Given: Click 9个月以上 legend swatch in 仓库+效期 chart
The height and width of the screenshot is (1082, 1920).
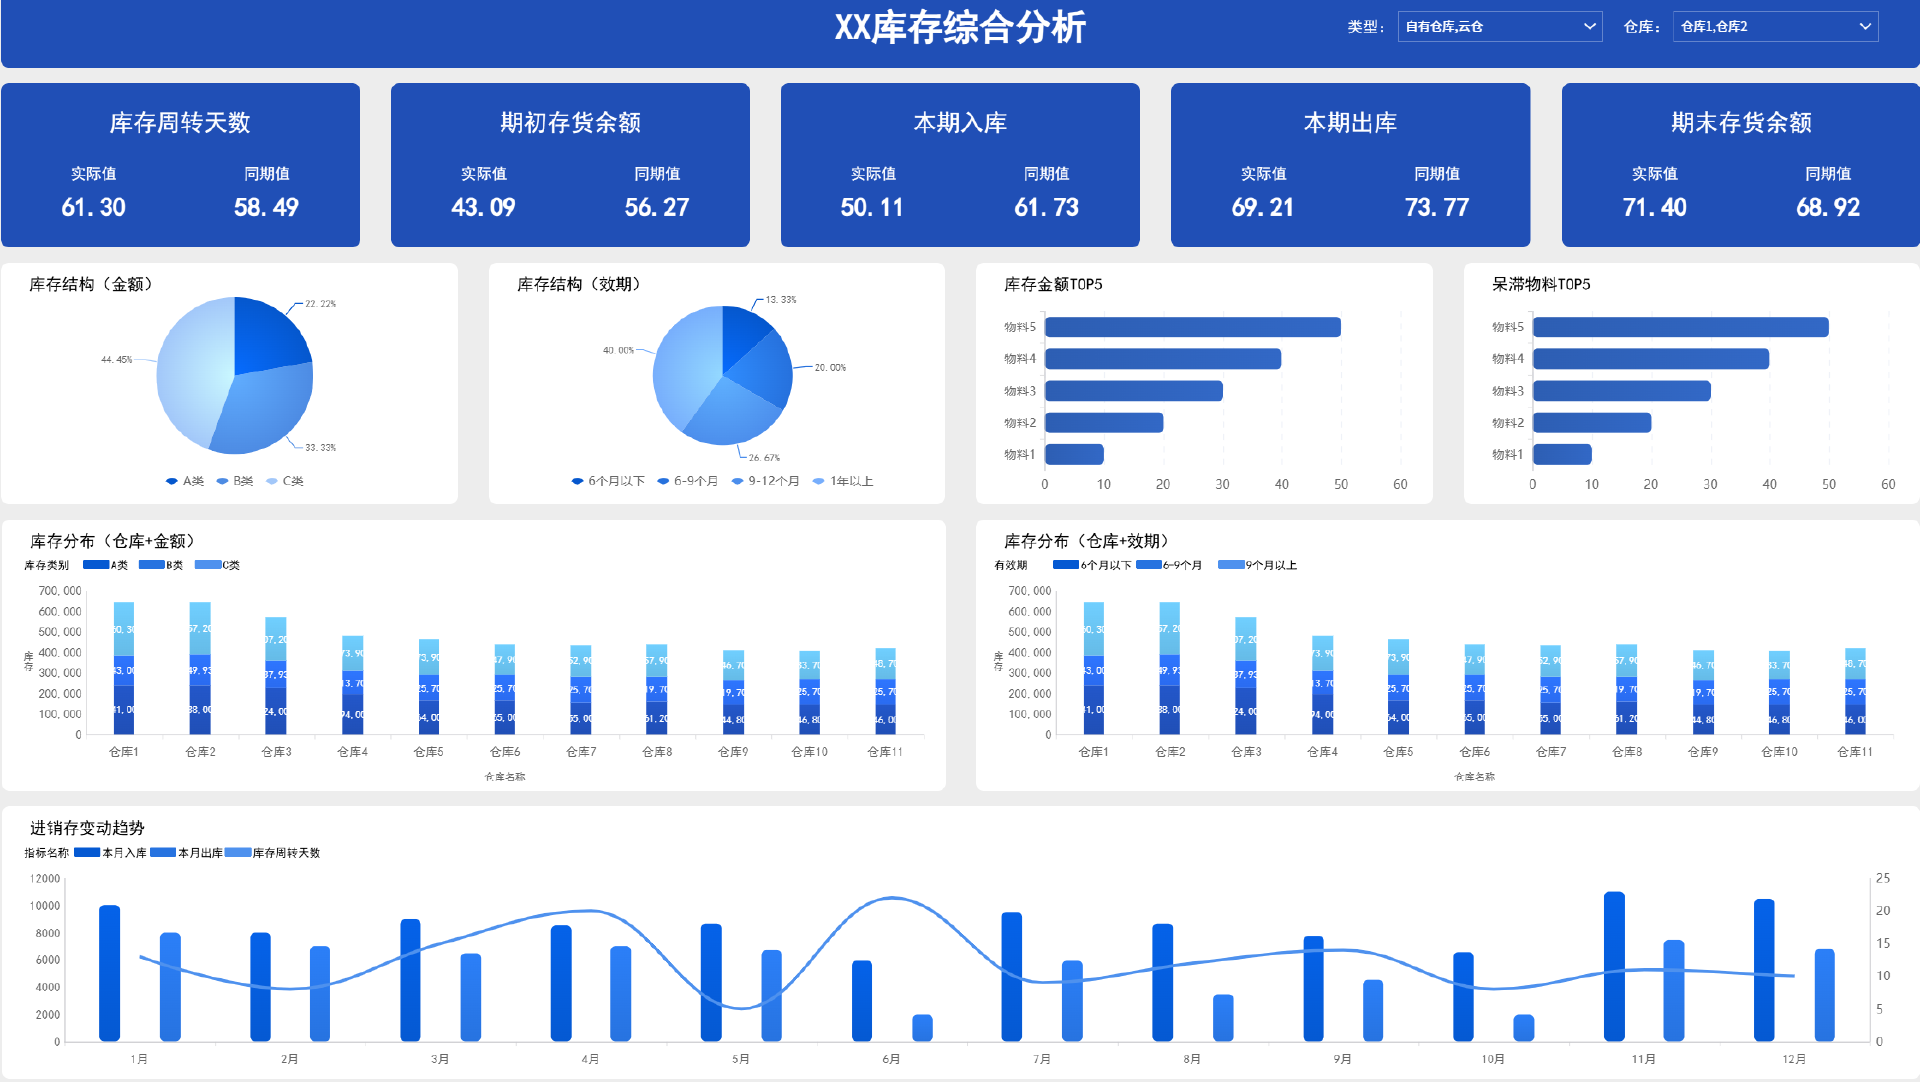Looking at the screenshot, I should pos(1231,565).
